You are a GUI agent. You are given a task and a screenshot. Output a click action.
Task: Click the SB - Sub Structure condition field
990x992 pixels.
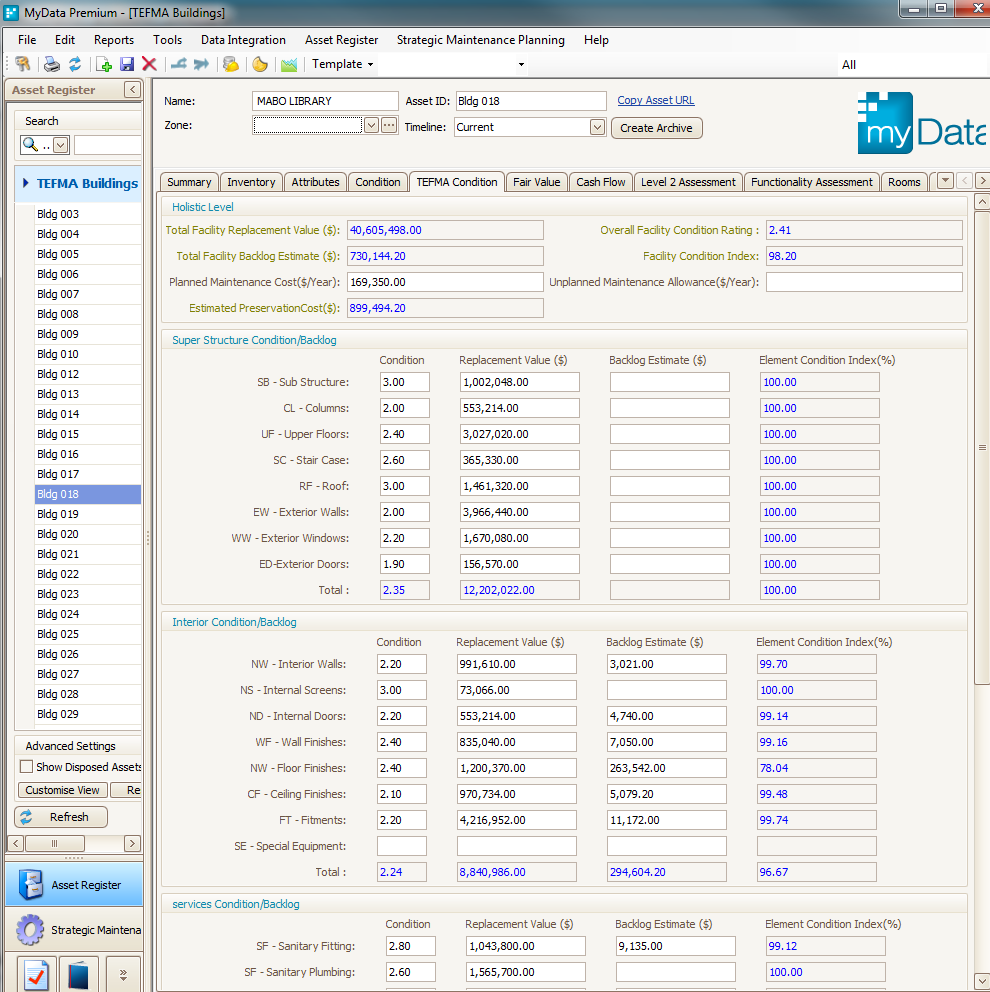[404, 382]
